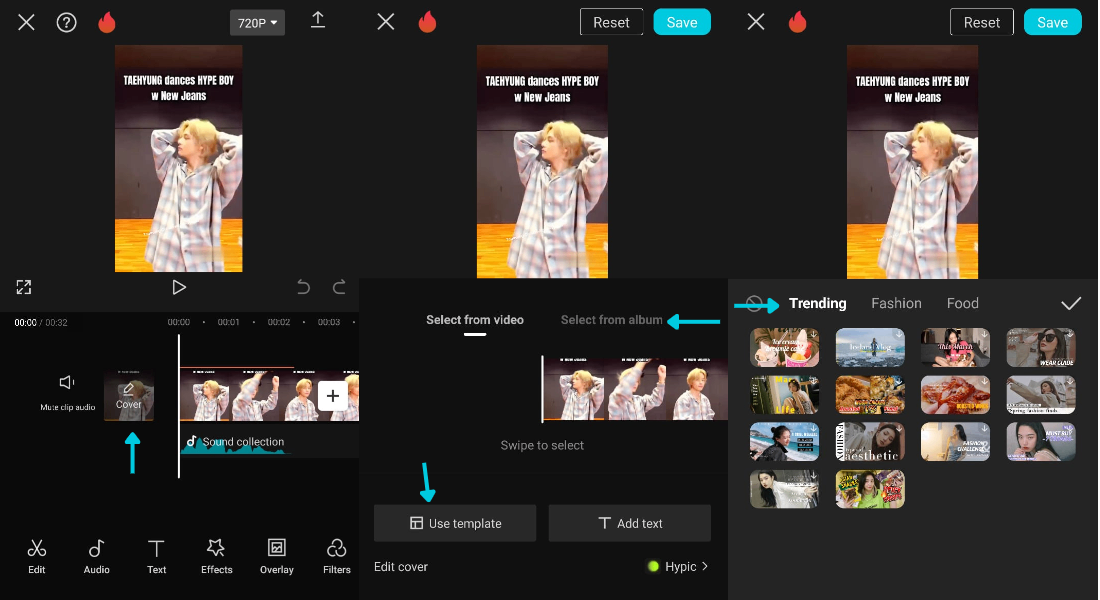1100x600 pixels.
Task: Choose the MUST BUY purple text template
Action: point(1041,441)
